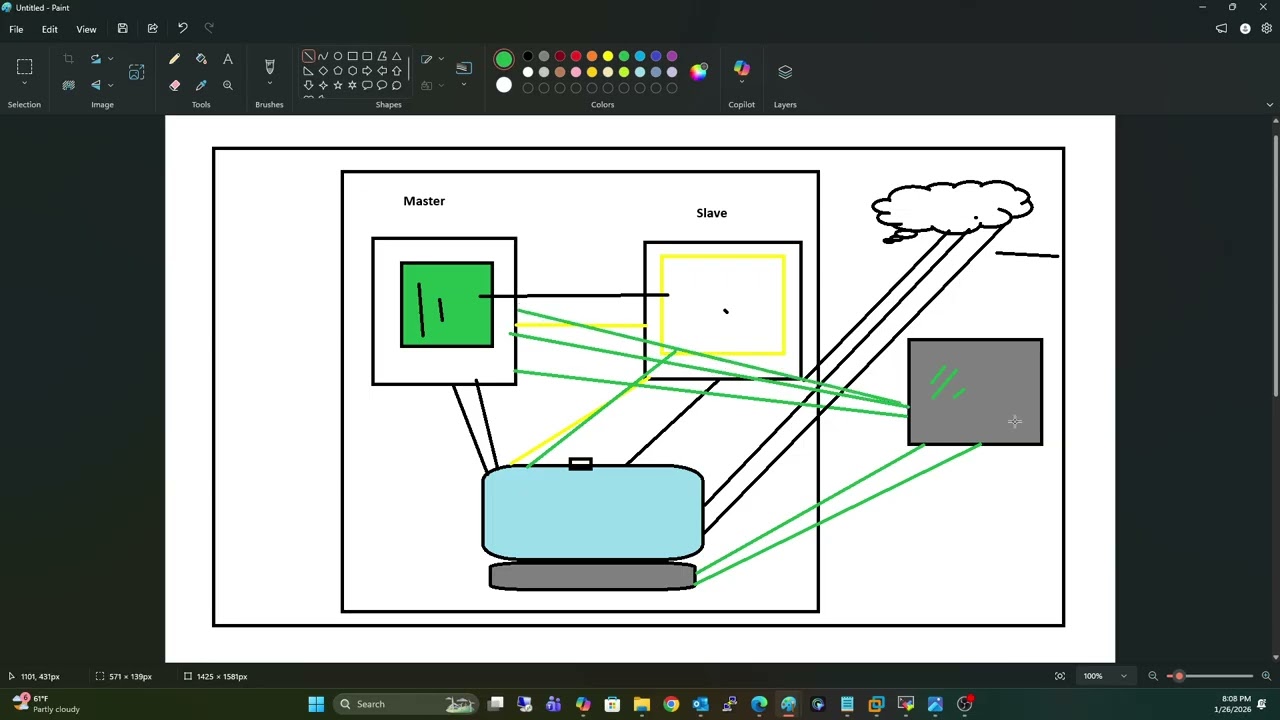
Task: Open the View menu
Action: (86, 29)
